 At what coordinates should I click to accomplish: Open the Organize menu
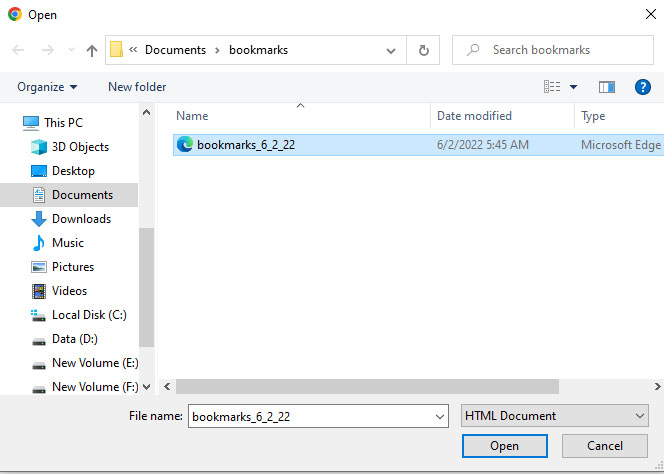tap(47, 87)
